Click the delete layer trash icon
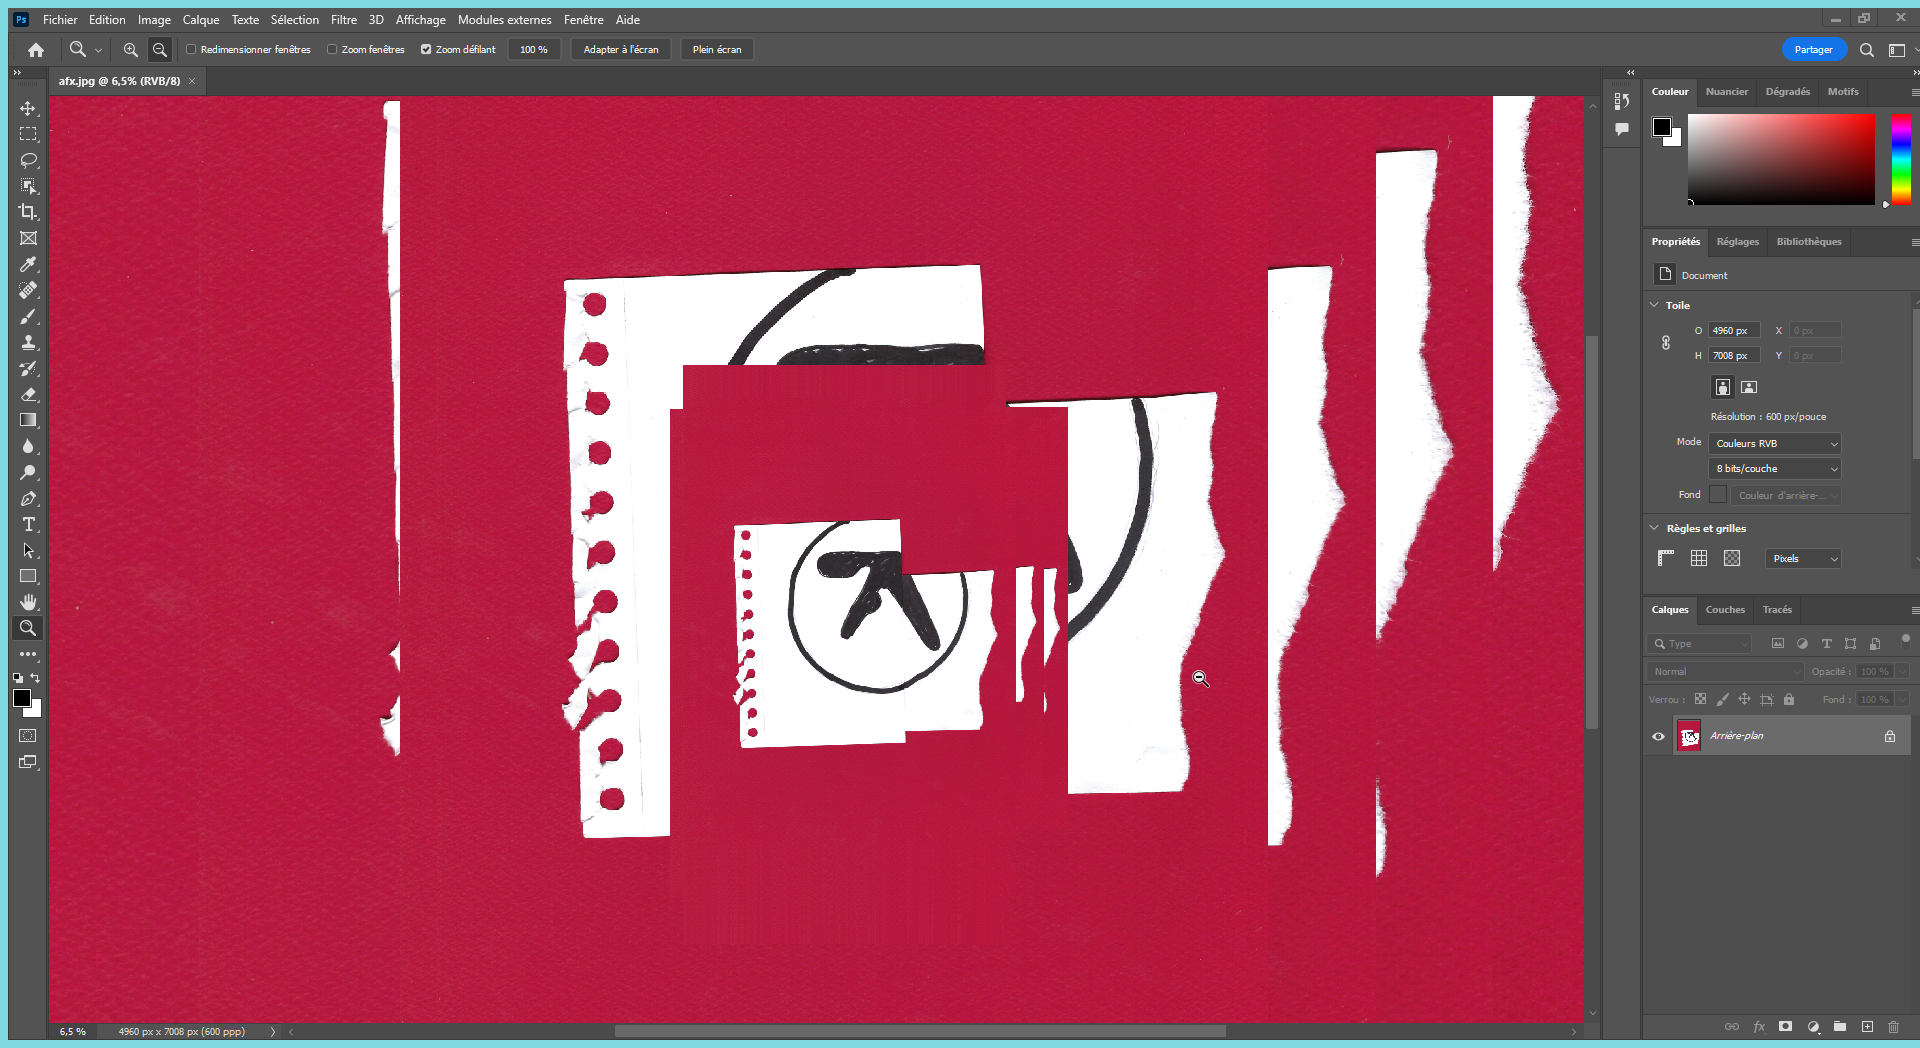The width and height of the screenshot is (1920, 1048). [1893, 1027]
